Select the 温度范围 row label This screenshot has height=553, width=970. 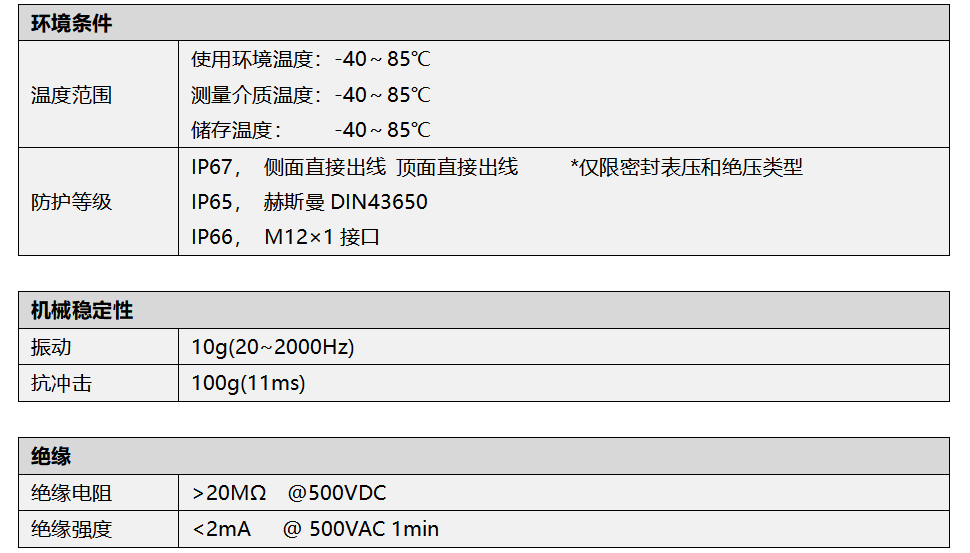click(71, 95)
